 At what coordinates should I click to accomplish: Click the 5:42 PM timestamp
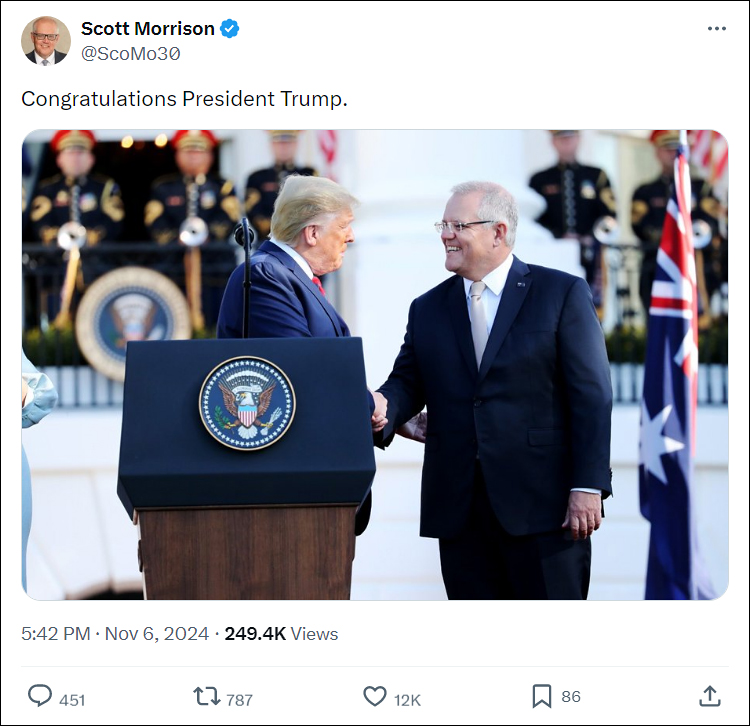55,634
